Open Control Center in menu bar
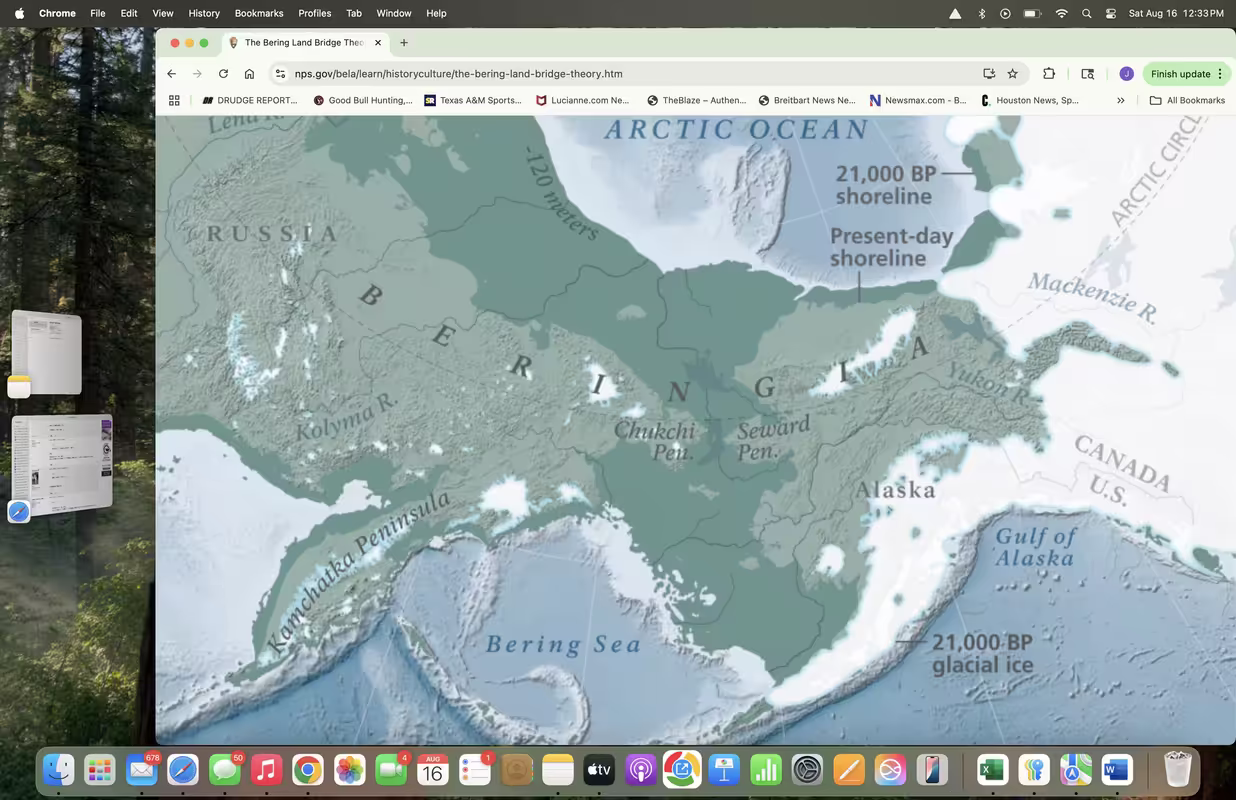 (1111, 13)
